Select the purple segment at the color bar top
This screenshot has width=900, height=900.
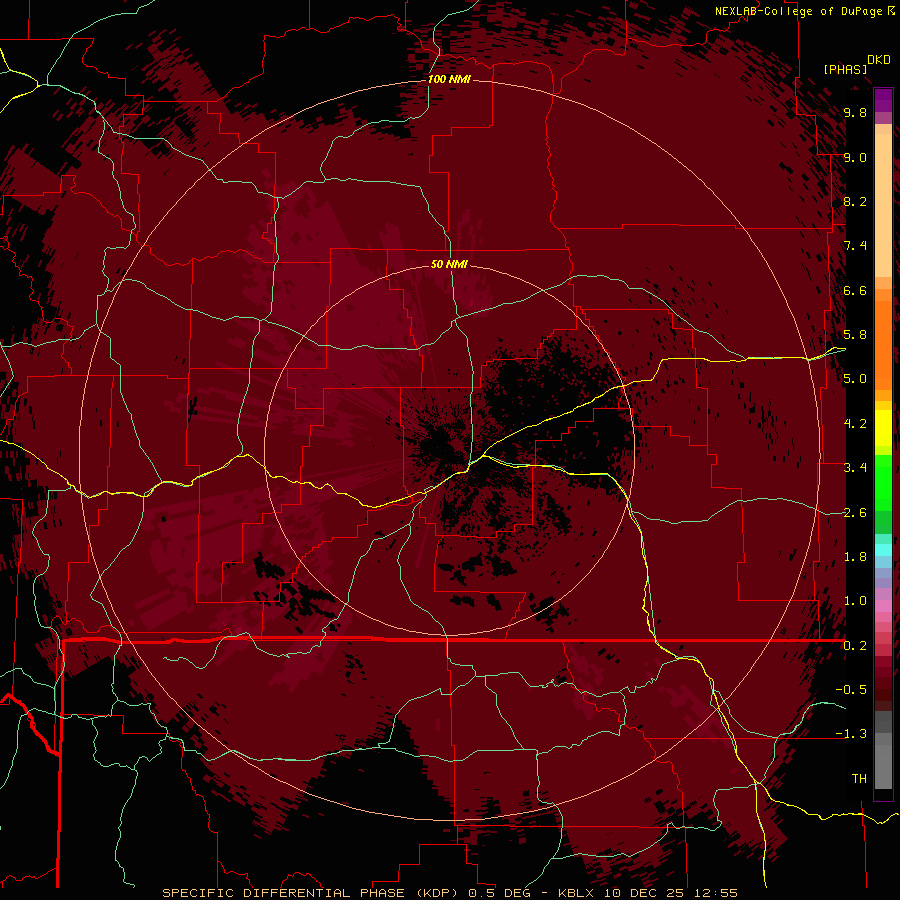tap(883, 100)
